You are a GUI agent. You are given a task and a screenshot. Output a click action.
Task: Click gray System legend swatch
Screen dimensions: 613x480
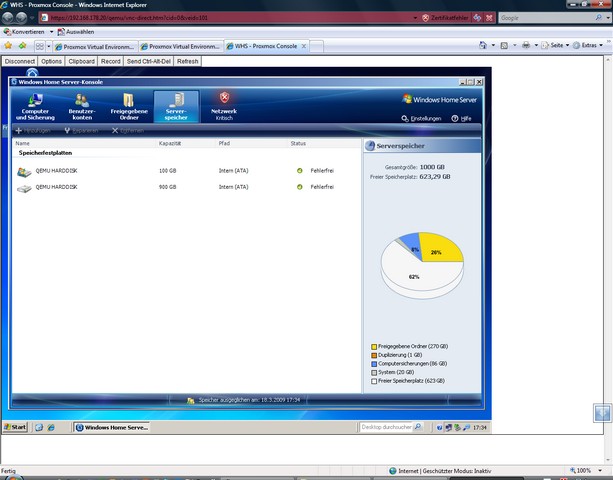click(x=374, y=373)
